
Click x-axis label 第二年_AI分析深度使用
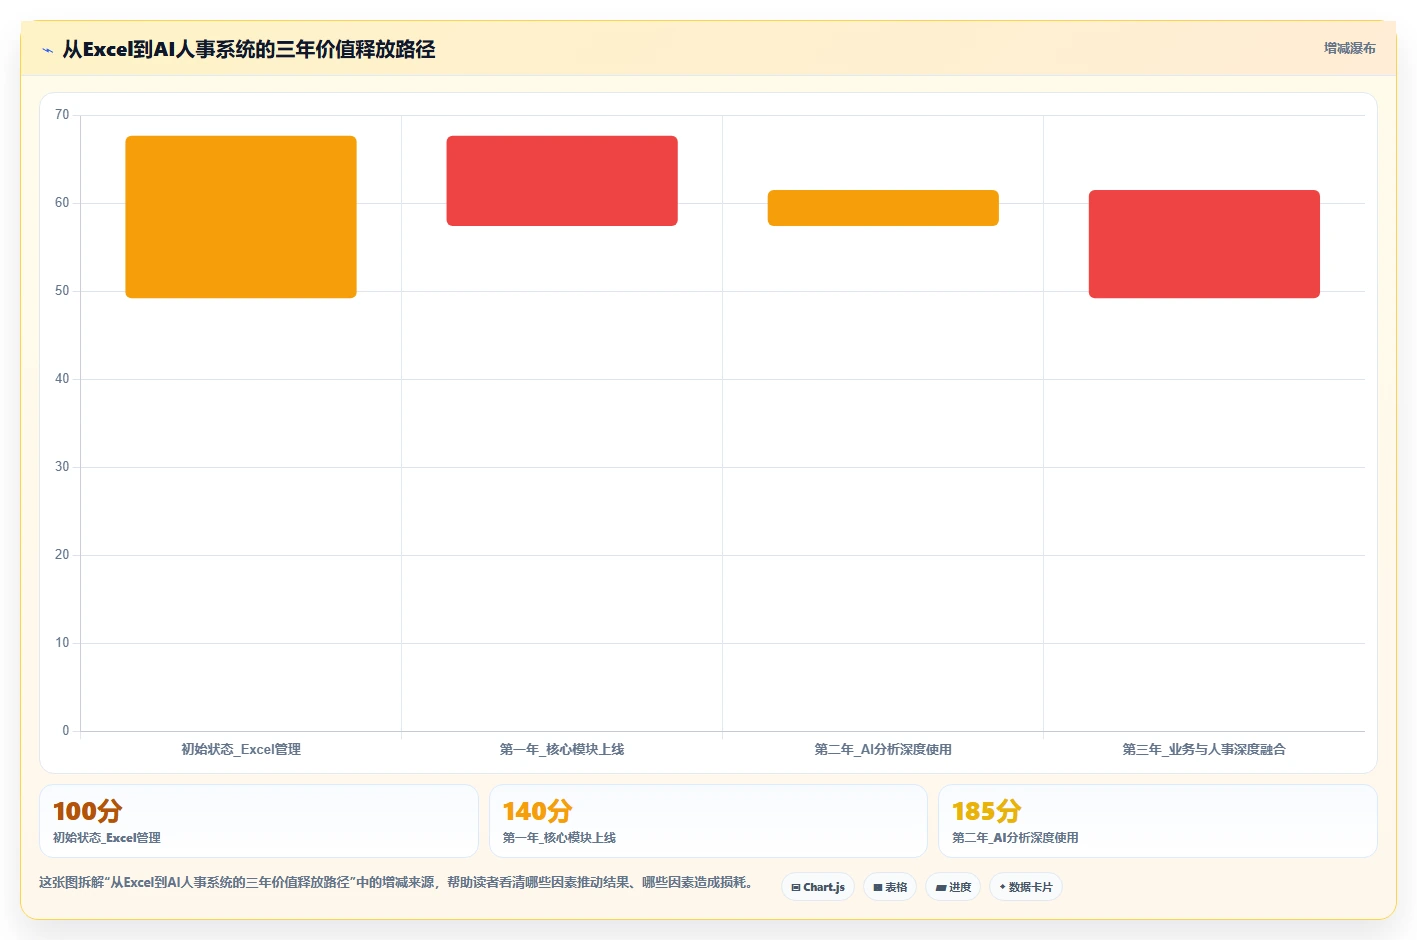click(883, 749)
